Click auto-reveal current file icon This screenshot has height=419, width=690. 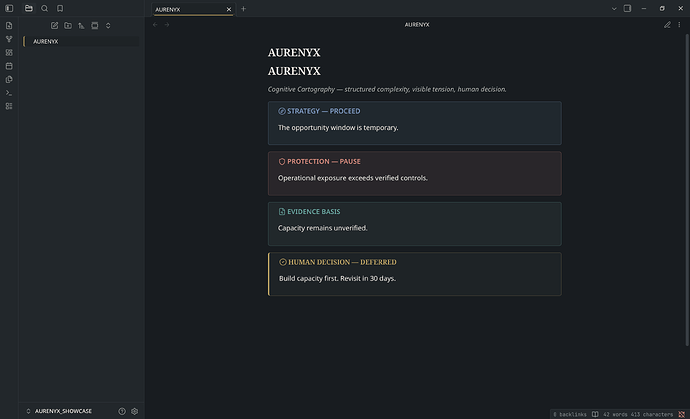[x=95, y=26]
